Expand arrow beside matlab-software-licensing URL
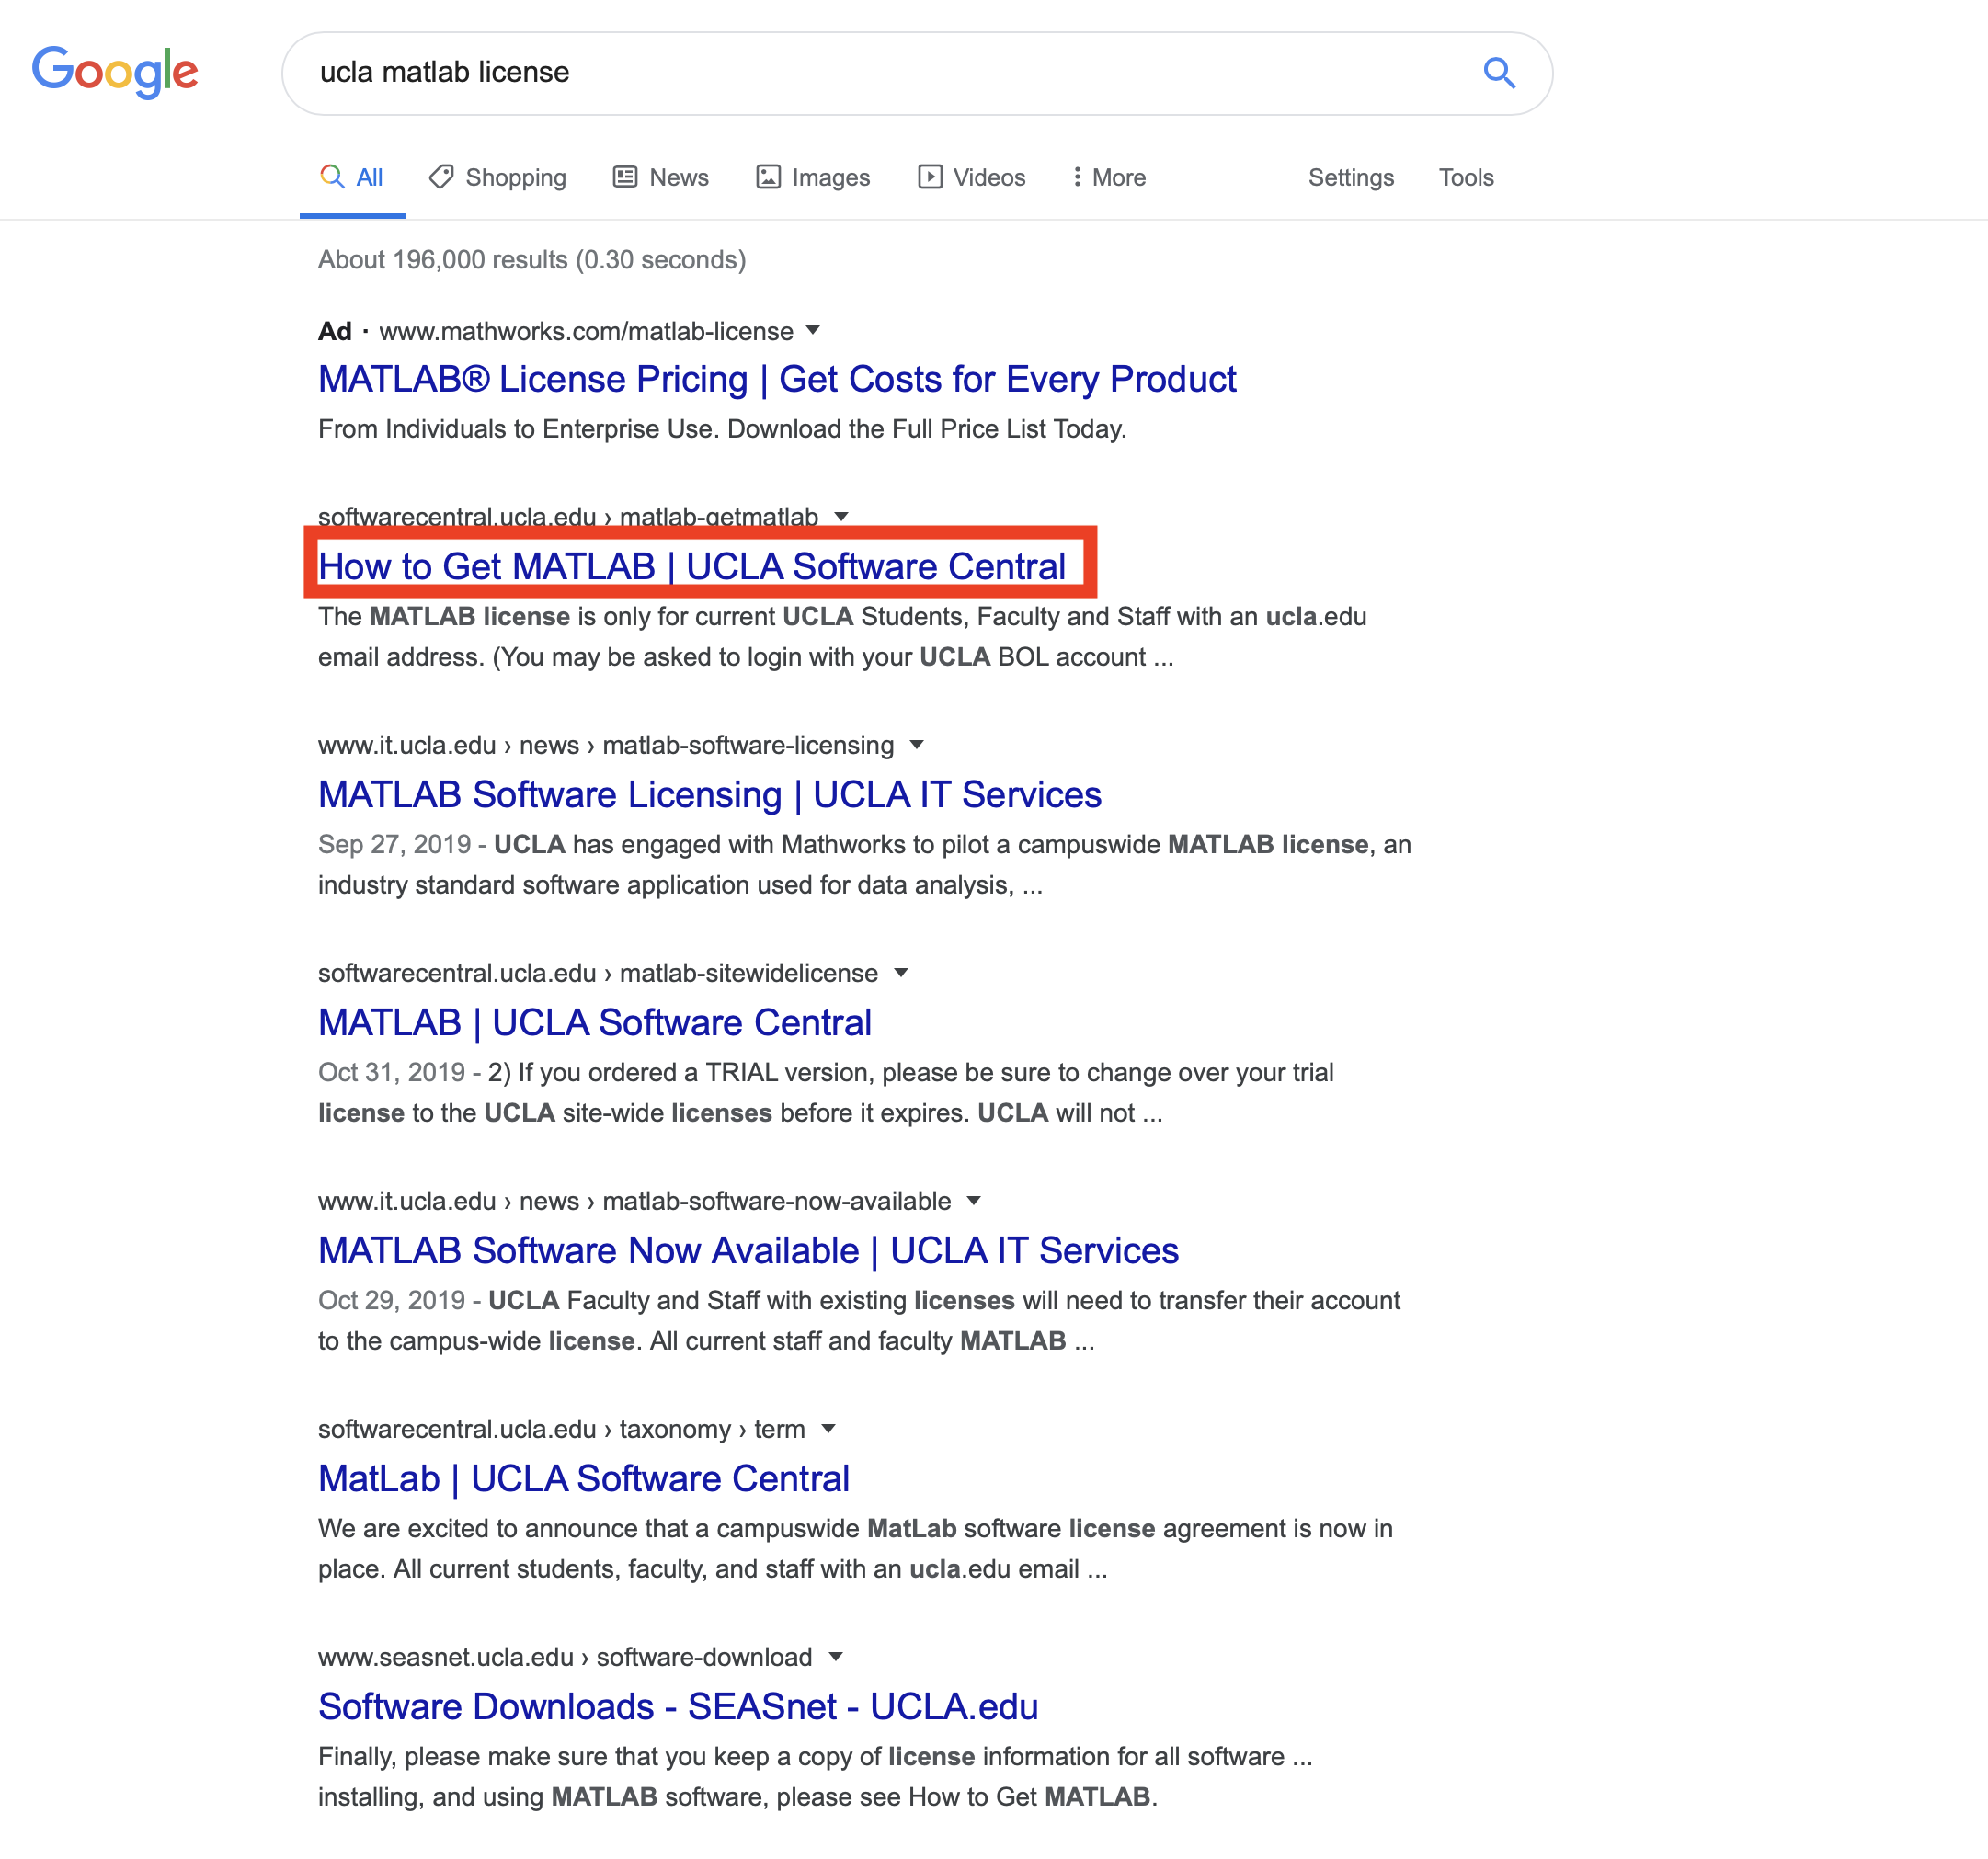This screenshot has height=1859, width=1988. coord(917,744)
